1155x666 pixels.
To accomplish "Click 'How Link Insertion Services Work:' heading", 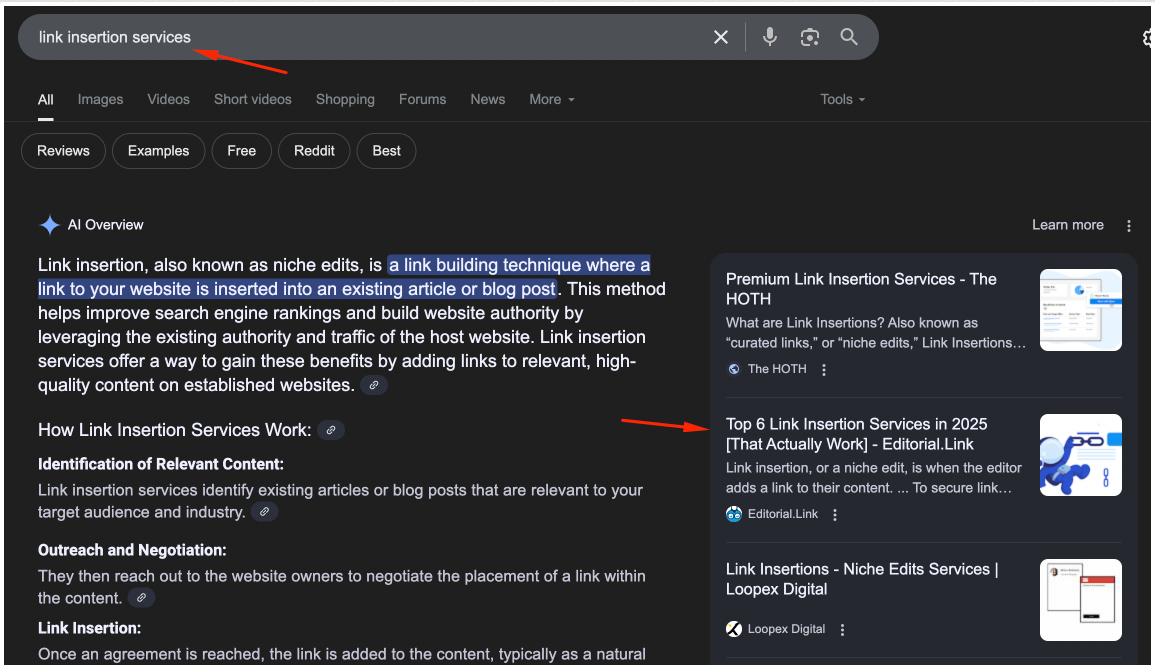I will pos(175,430).
